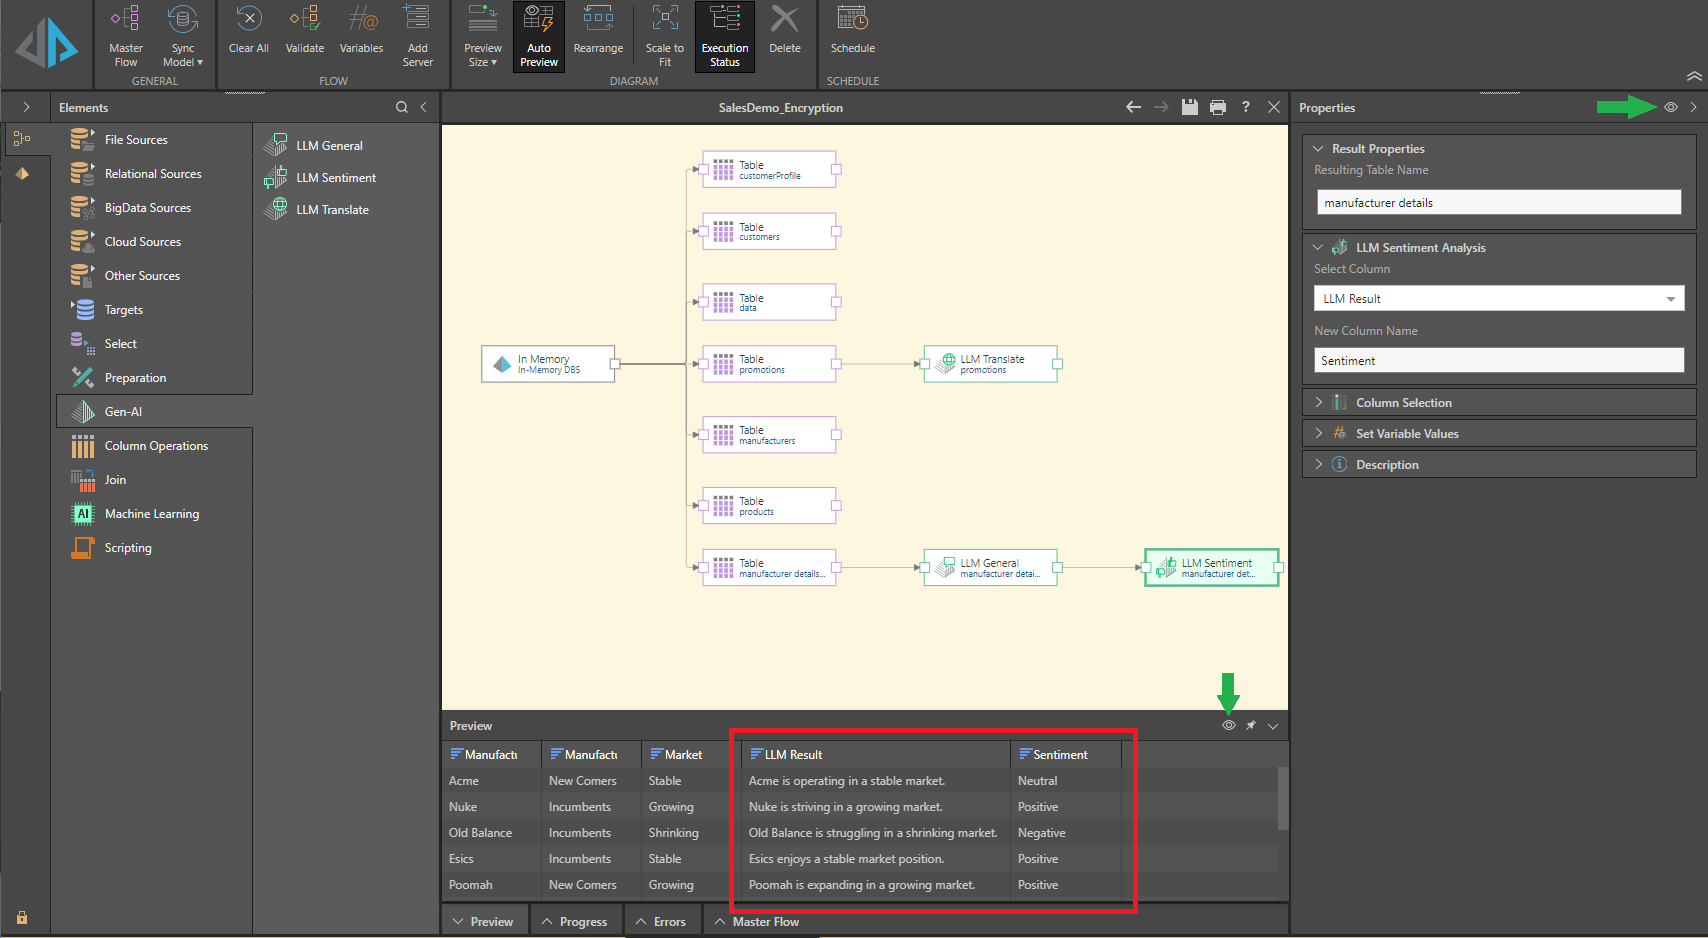
Task: Switch to the Errors tab
Action: 668,922
